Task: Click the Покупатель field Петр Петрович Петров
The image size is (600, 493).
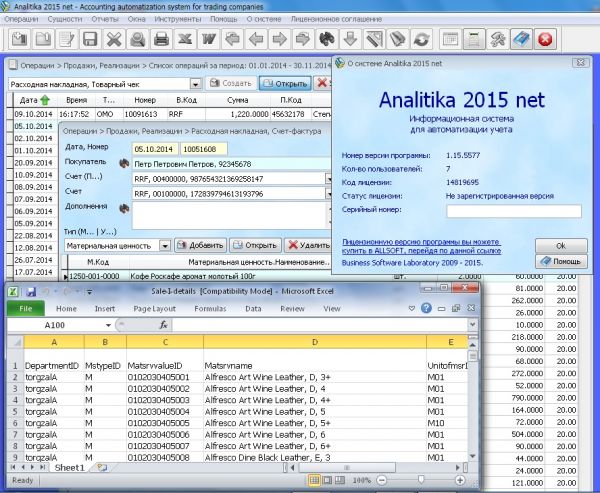Action: coord(231,164)
